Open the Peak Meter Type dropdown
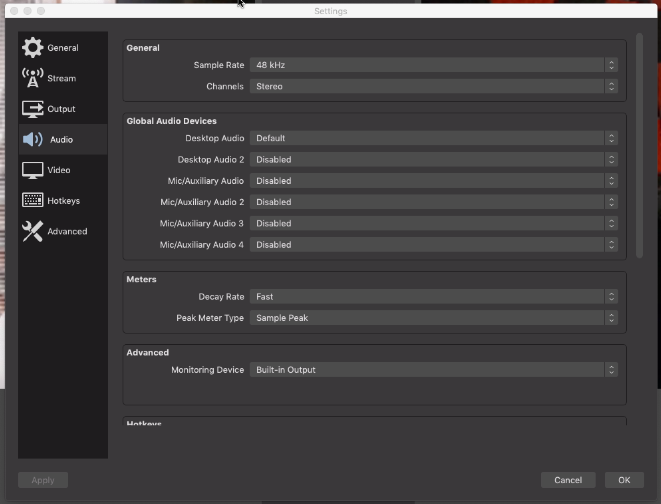This screenshot has width=661, height=504. click(x=434, y=318)
